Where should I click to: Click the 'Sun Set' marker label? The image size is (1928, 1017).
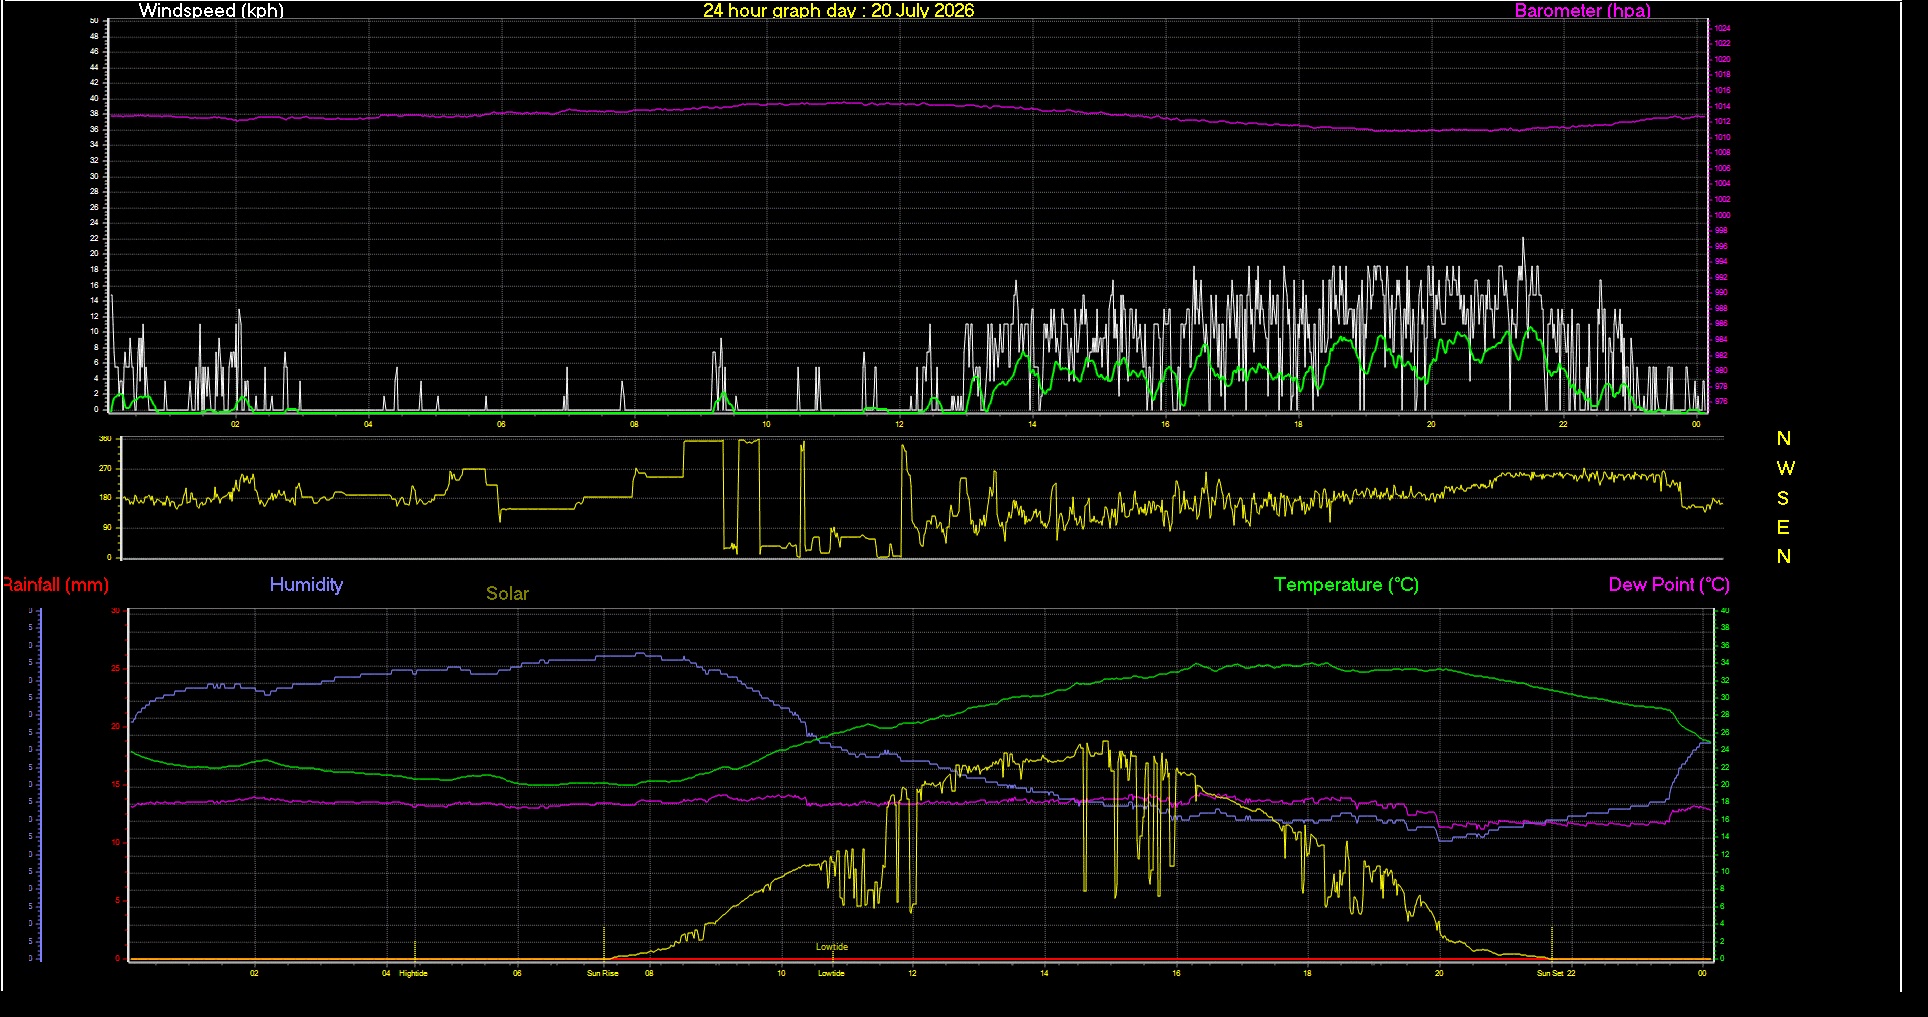point(1550,973)
